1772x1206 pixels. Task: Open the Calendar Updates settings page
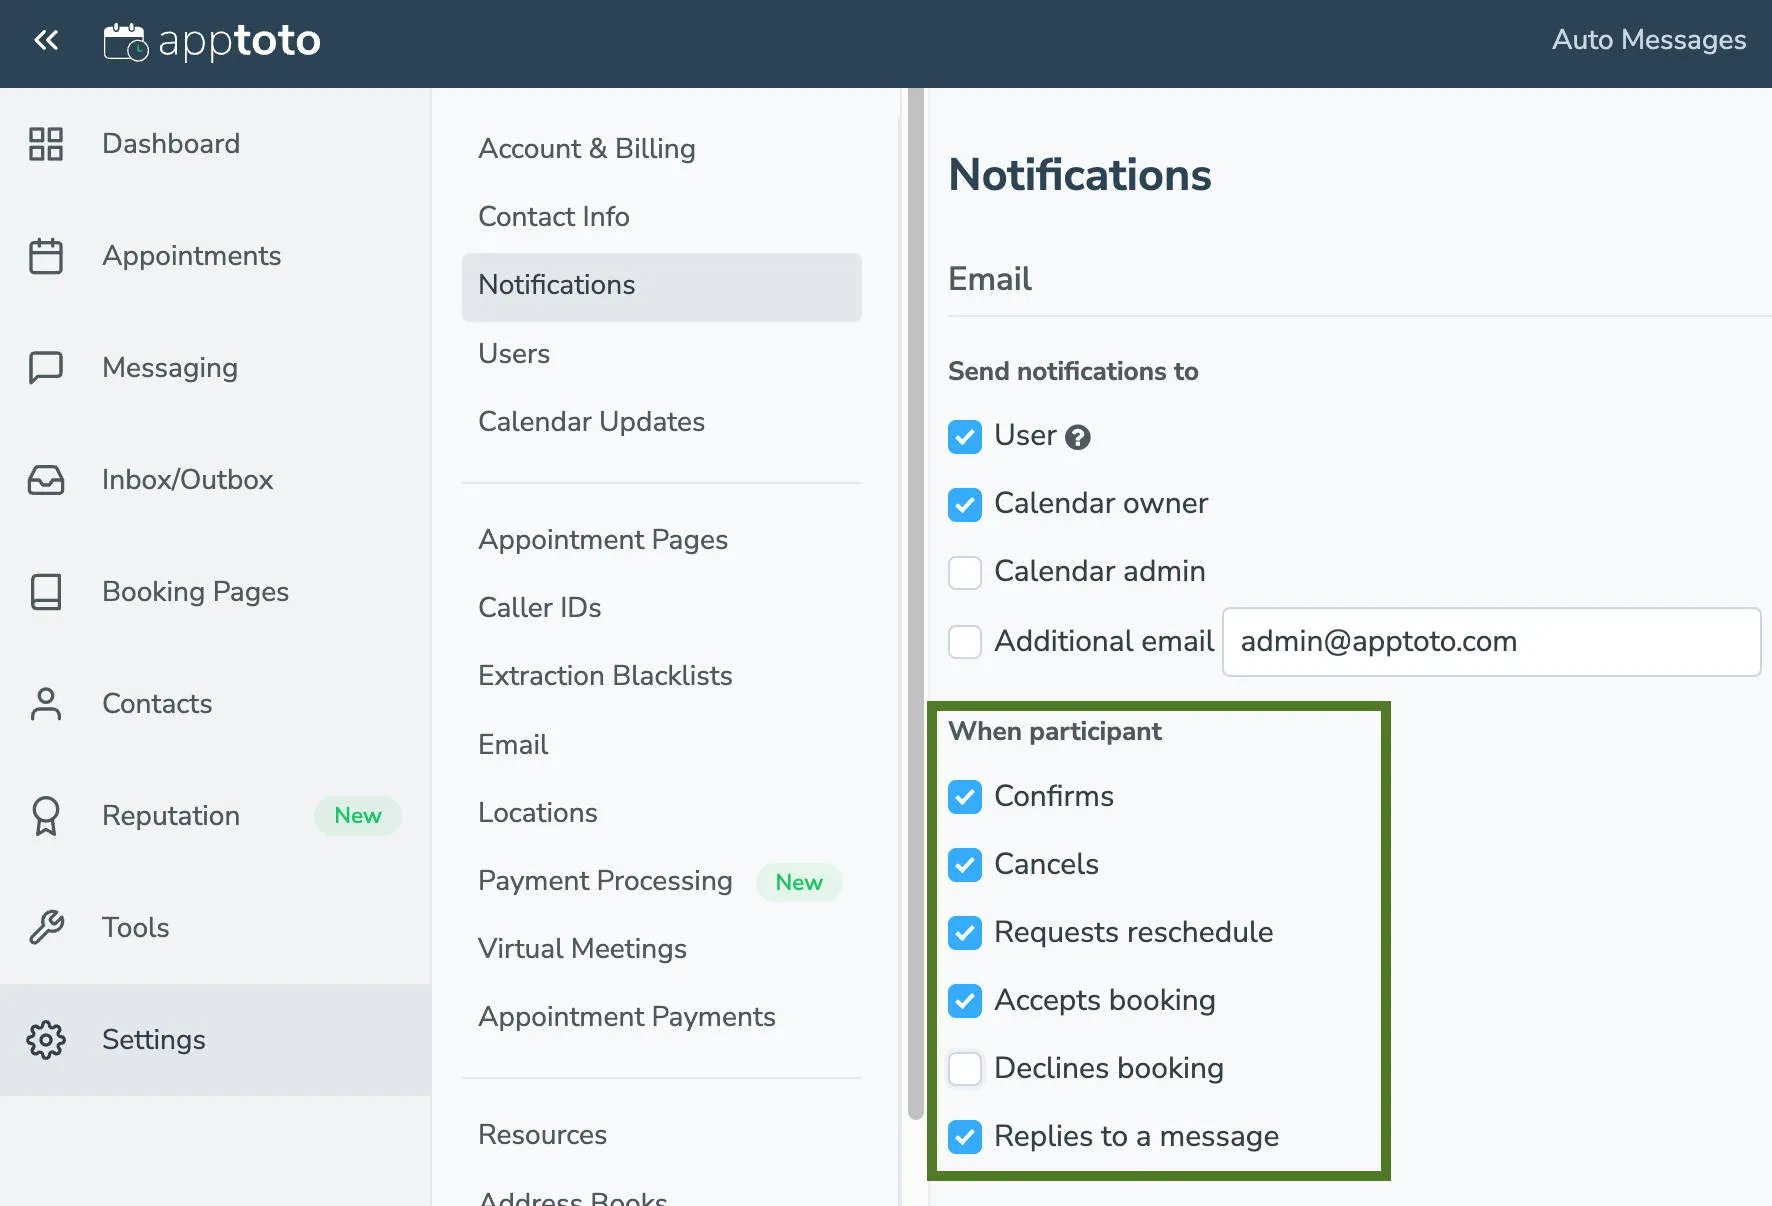point(591,421)
